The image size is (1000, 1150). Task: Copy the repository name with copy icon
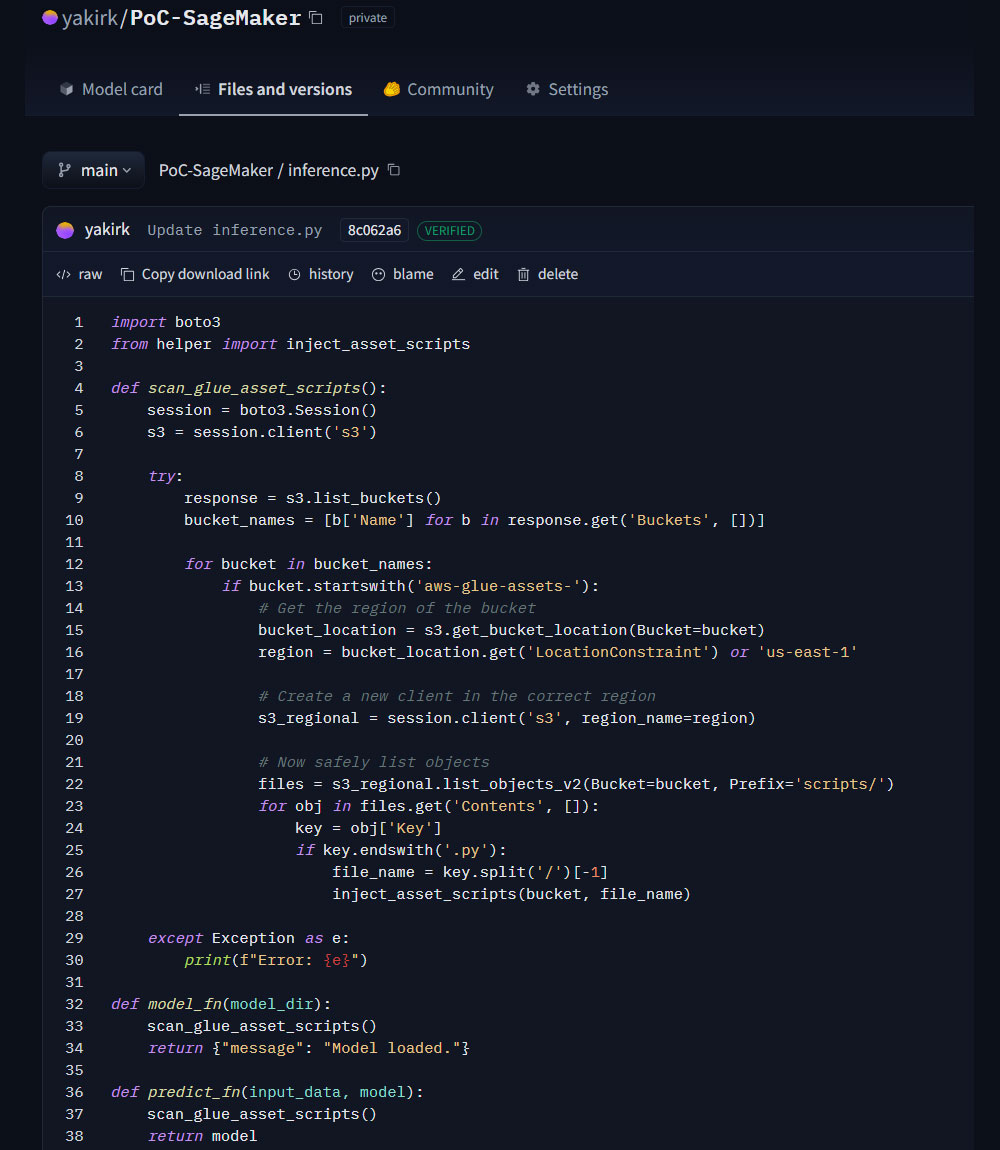(316, 18)
